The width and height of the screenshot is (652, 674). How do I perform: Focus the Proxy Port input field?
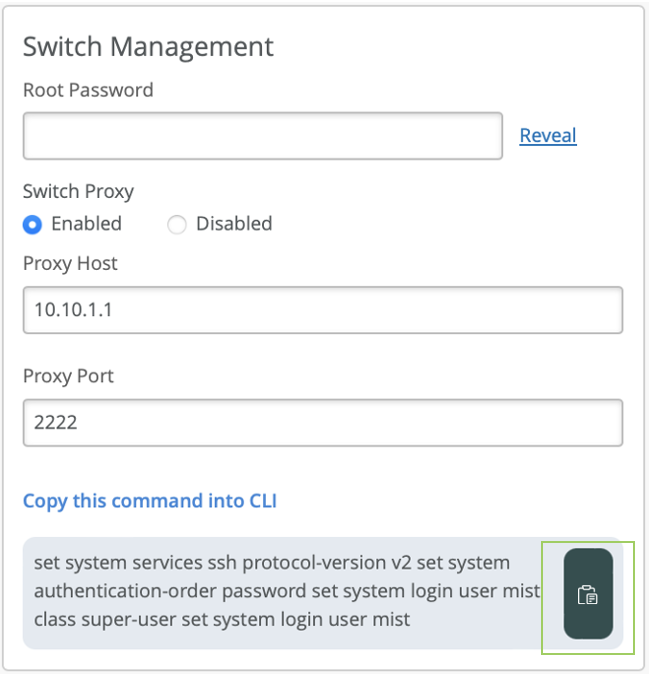pyautogui.click(x=322, y=423)
